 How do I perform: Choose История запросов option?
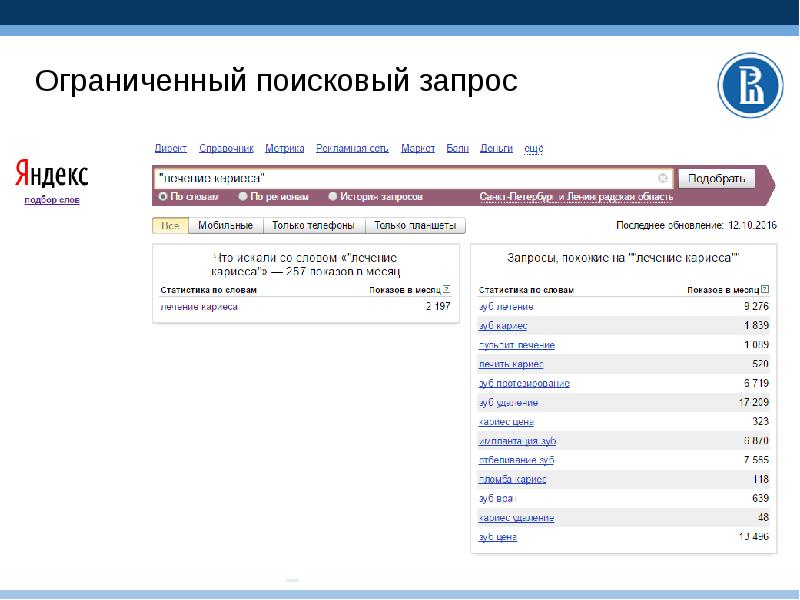pyautogui.click(x=333, y=194)
